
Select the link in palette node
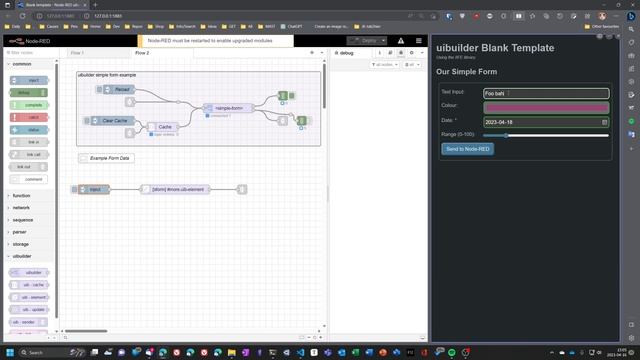29,142
